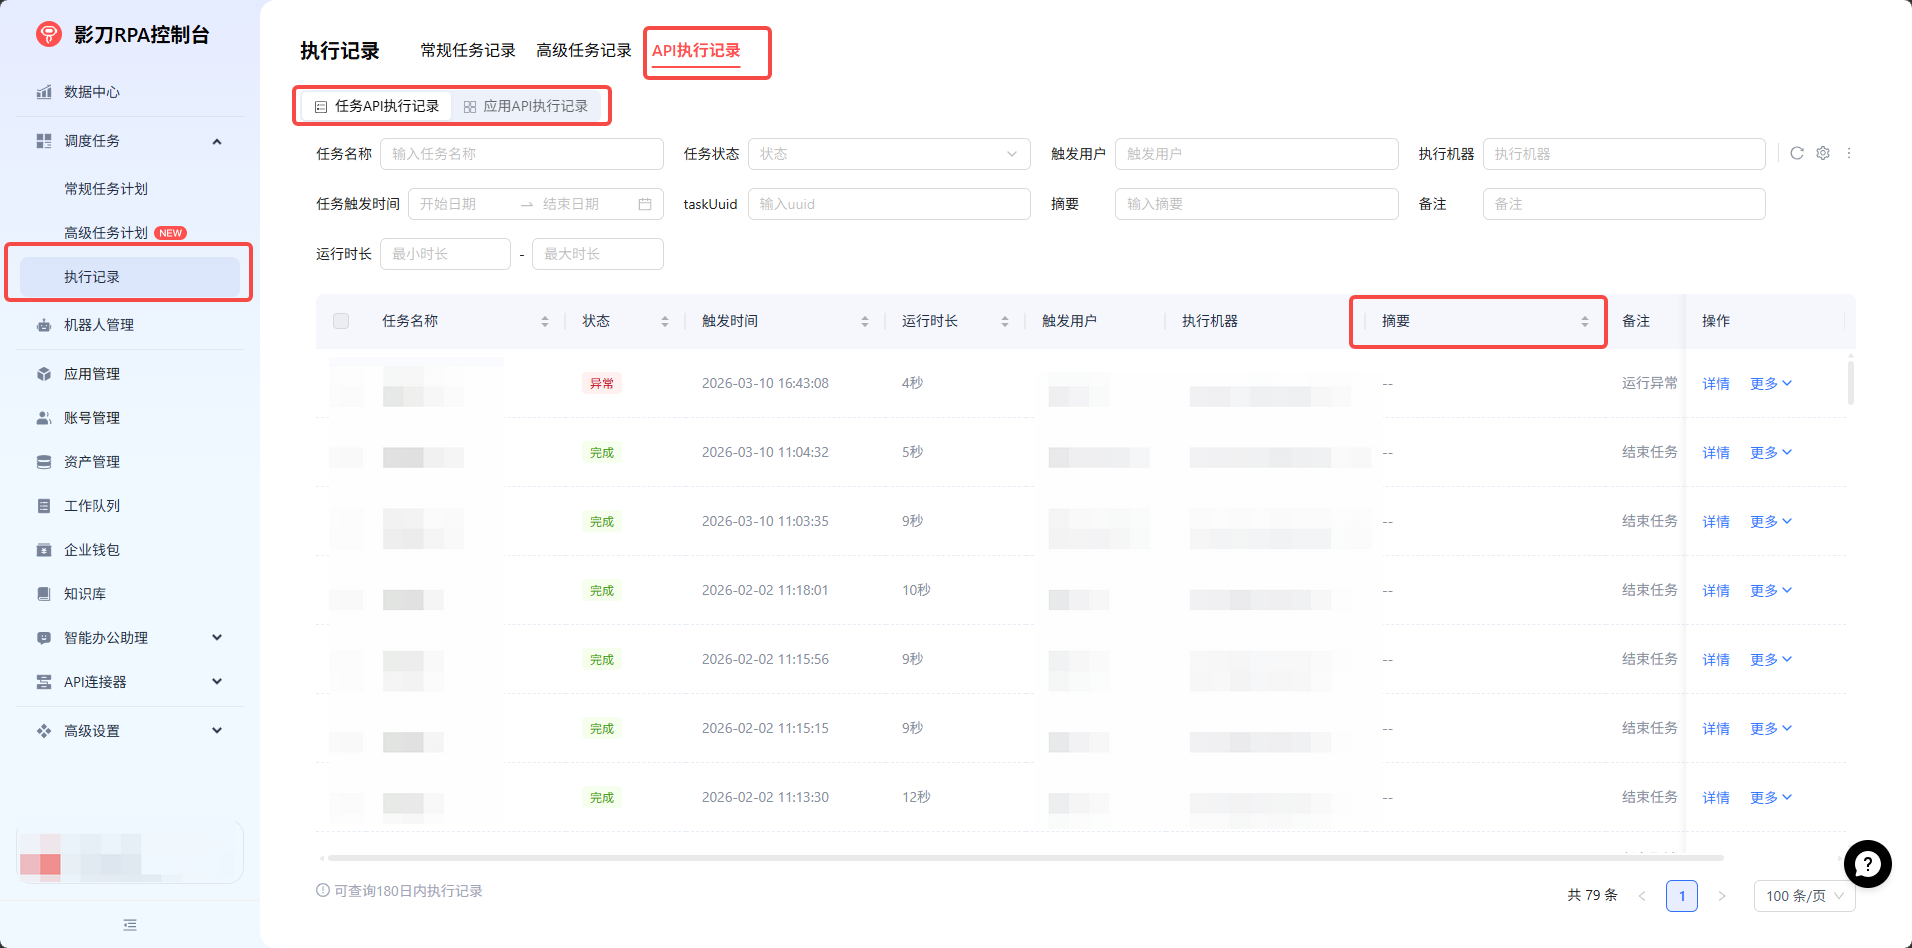Click the refresh icon beside the filters
The width and height of the screenshot is (1912, 948).
coord(1797,153)
